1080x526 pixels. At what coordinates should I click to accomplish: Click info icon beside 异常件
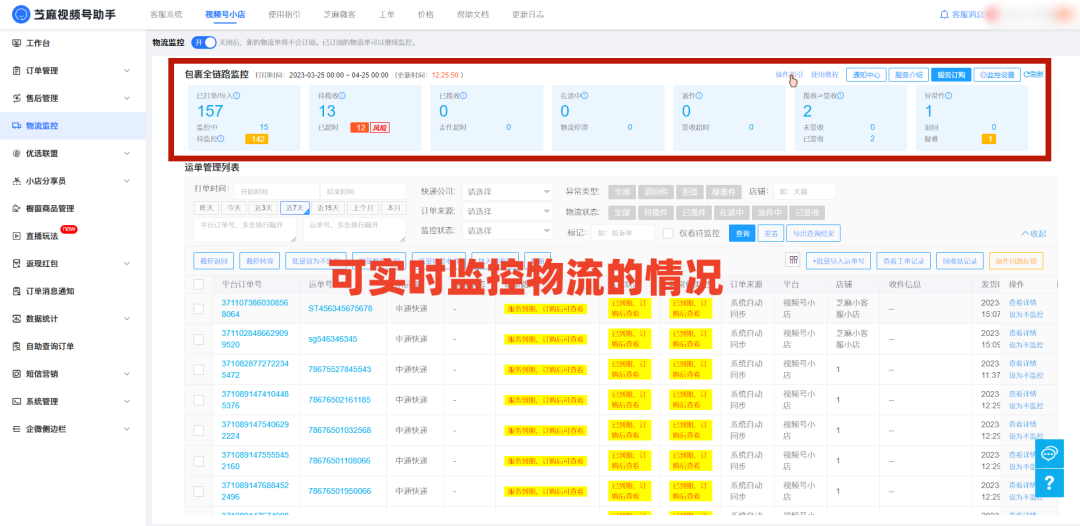(x=949, y=96)
